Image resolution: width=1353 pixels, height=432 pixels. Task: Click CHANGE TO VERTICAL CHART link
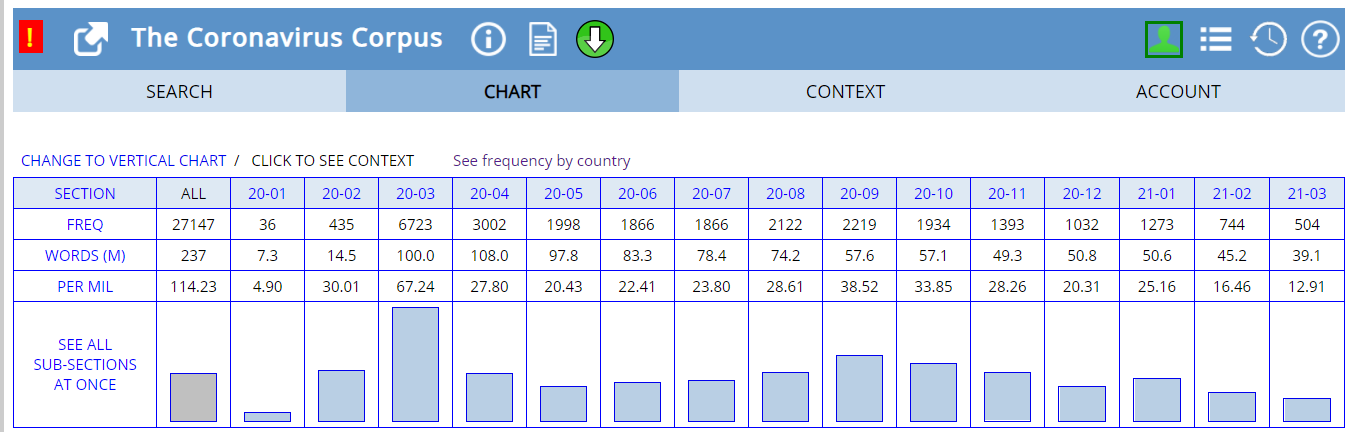click(x=123, y=160)
